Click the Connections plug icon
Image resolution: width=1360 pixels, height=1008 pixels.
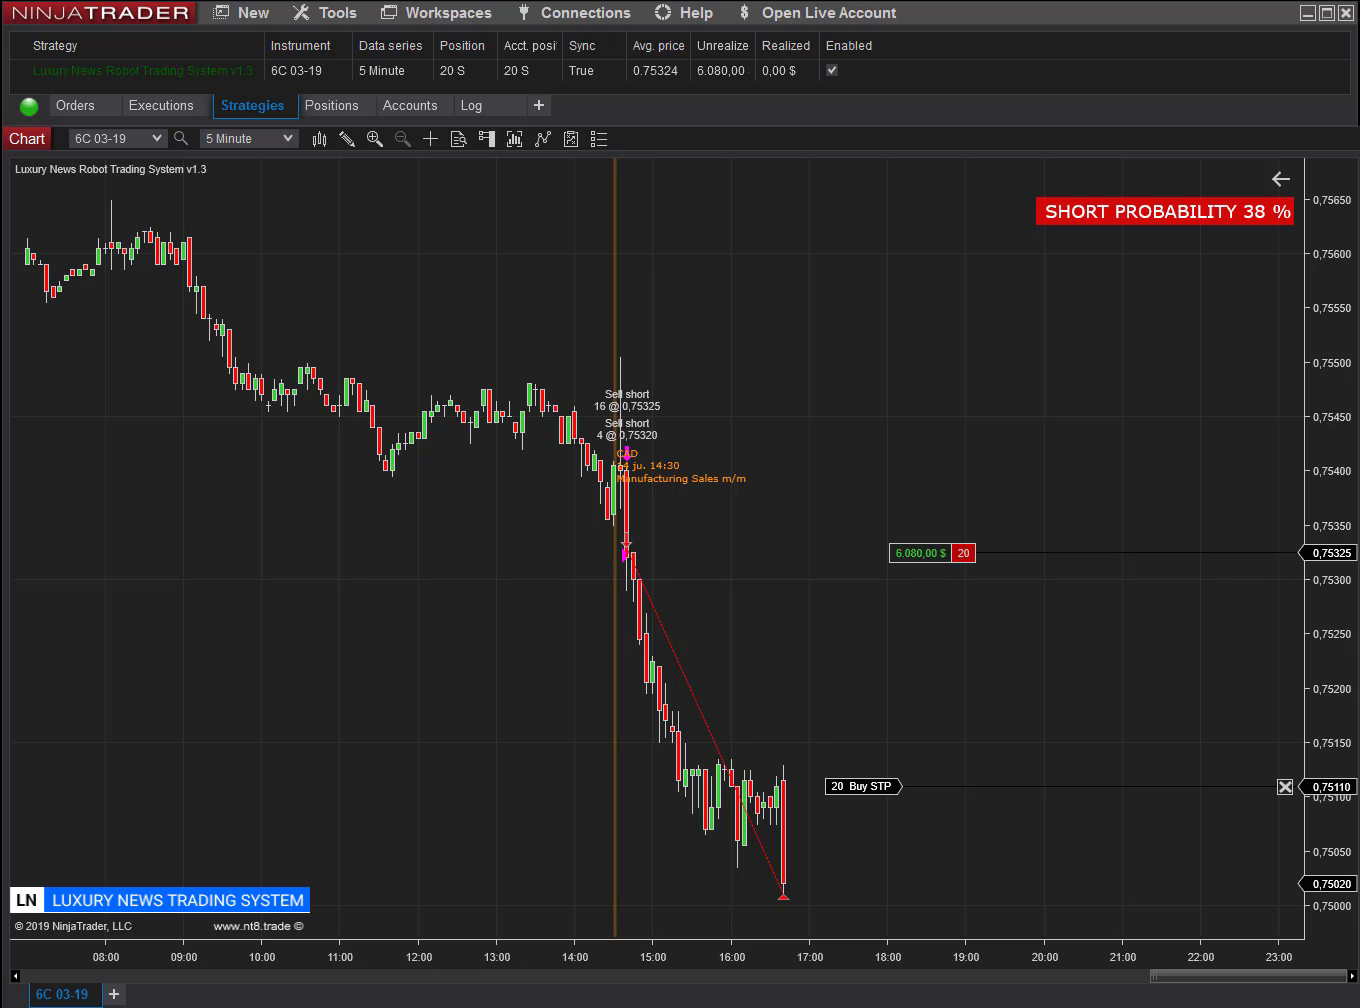point(523,12)
